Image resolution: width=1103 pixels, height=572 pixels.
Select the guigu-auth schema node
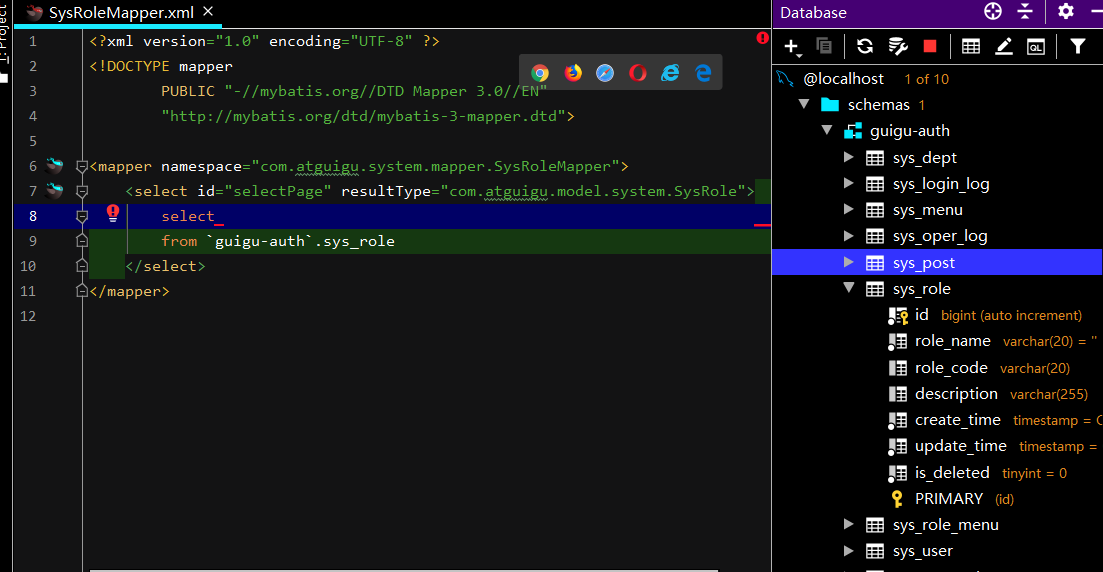pos(910,131)
